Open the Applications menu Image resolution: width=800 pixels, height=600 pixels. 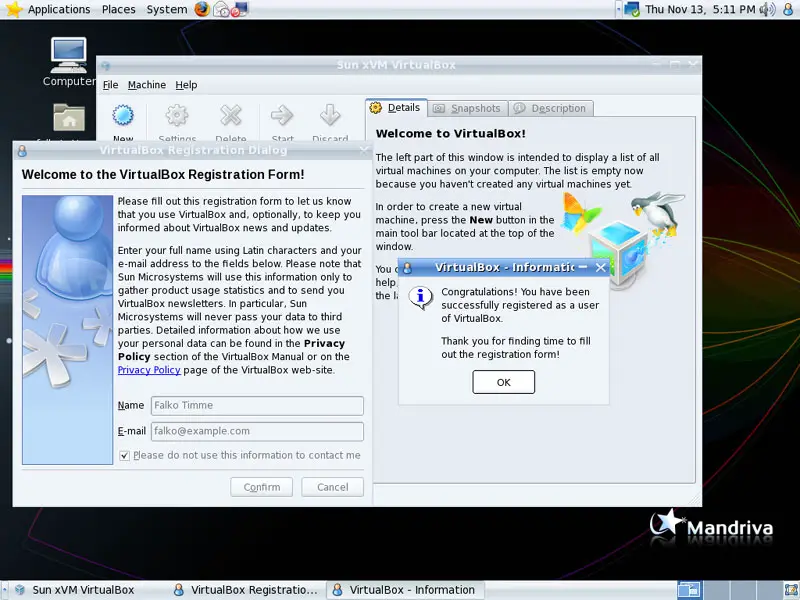59,9
